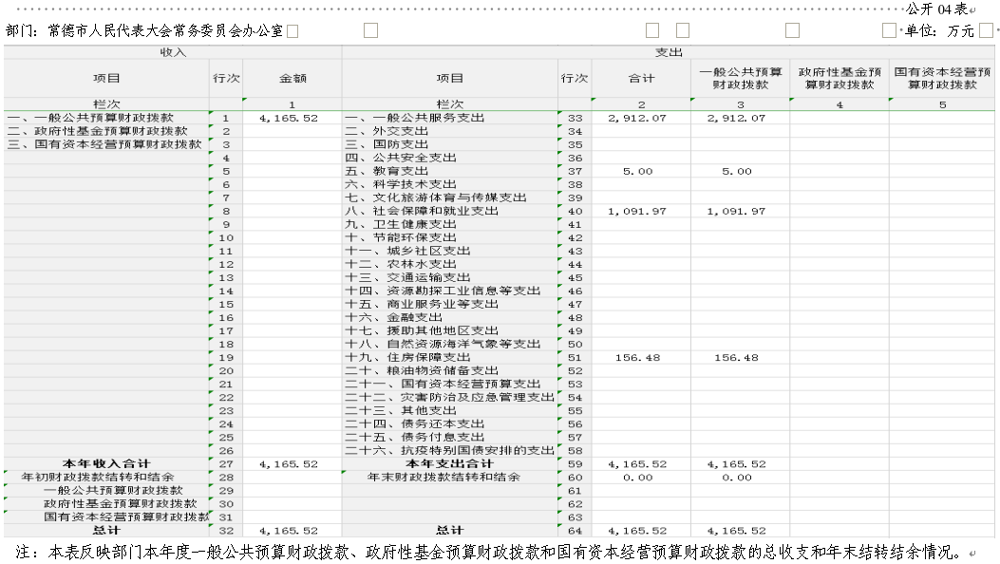Click the 六、科学技术支出 row label
The image size is (1000, 564).
tap(401, 185)
